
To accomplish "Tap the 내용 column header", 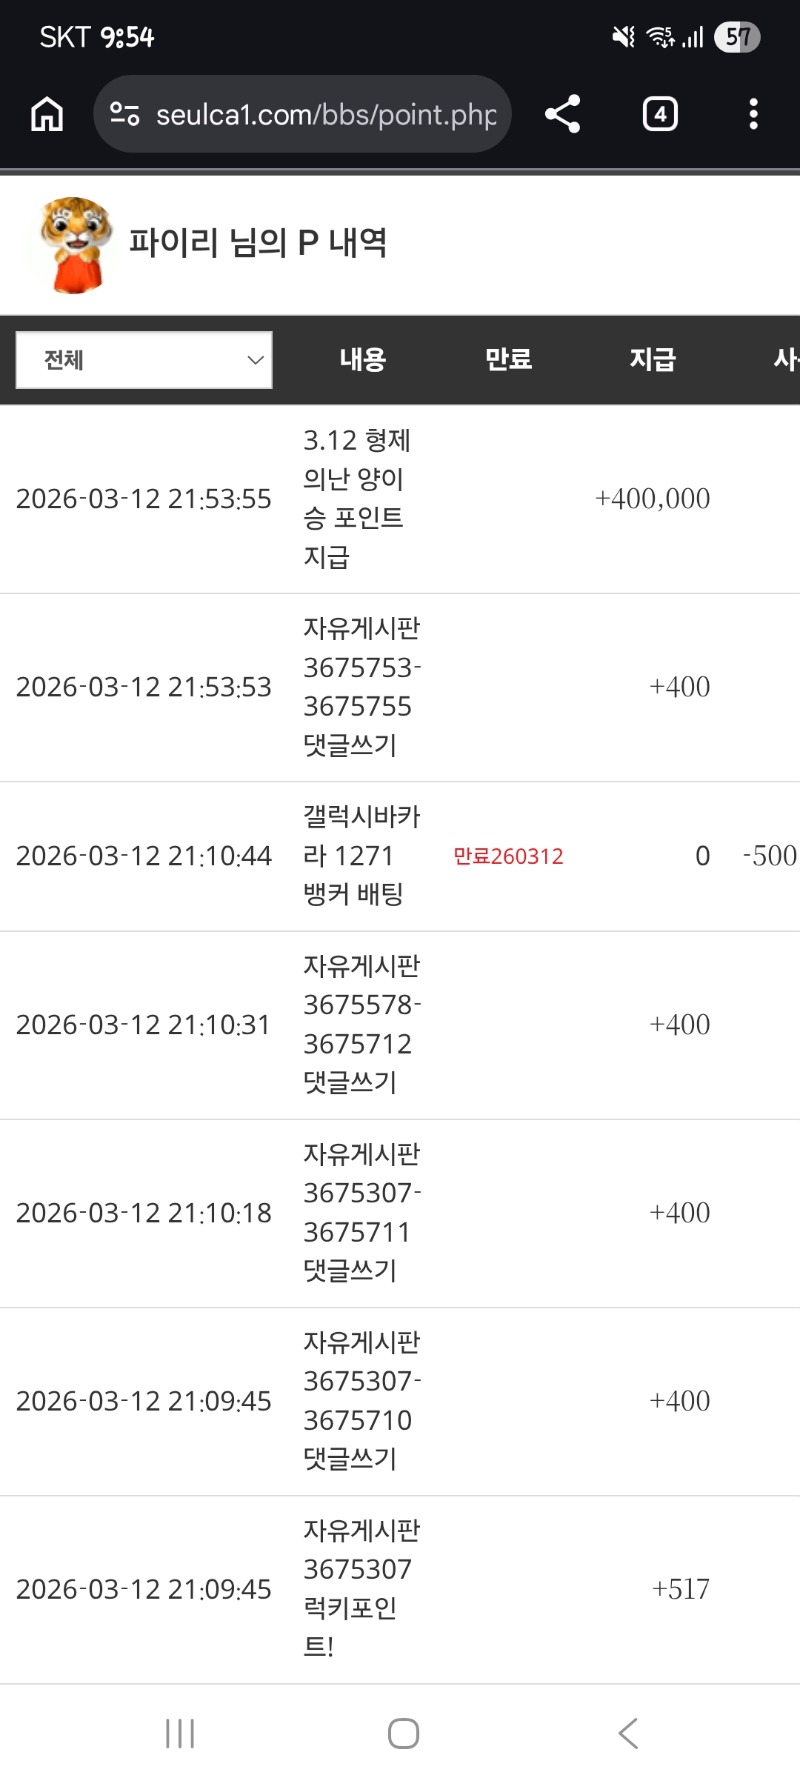I will click(x=362, y=360).
